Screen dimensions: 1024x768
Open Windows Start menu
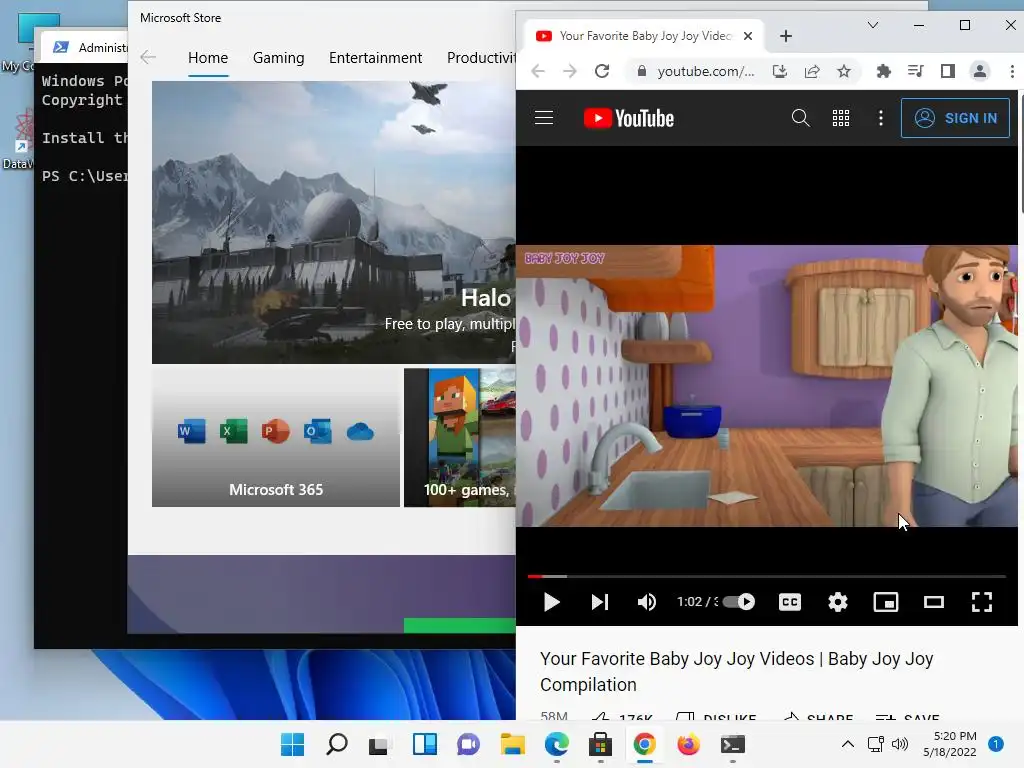(292, 744)
